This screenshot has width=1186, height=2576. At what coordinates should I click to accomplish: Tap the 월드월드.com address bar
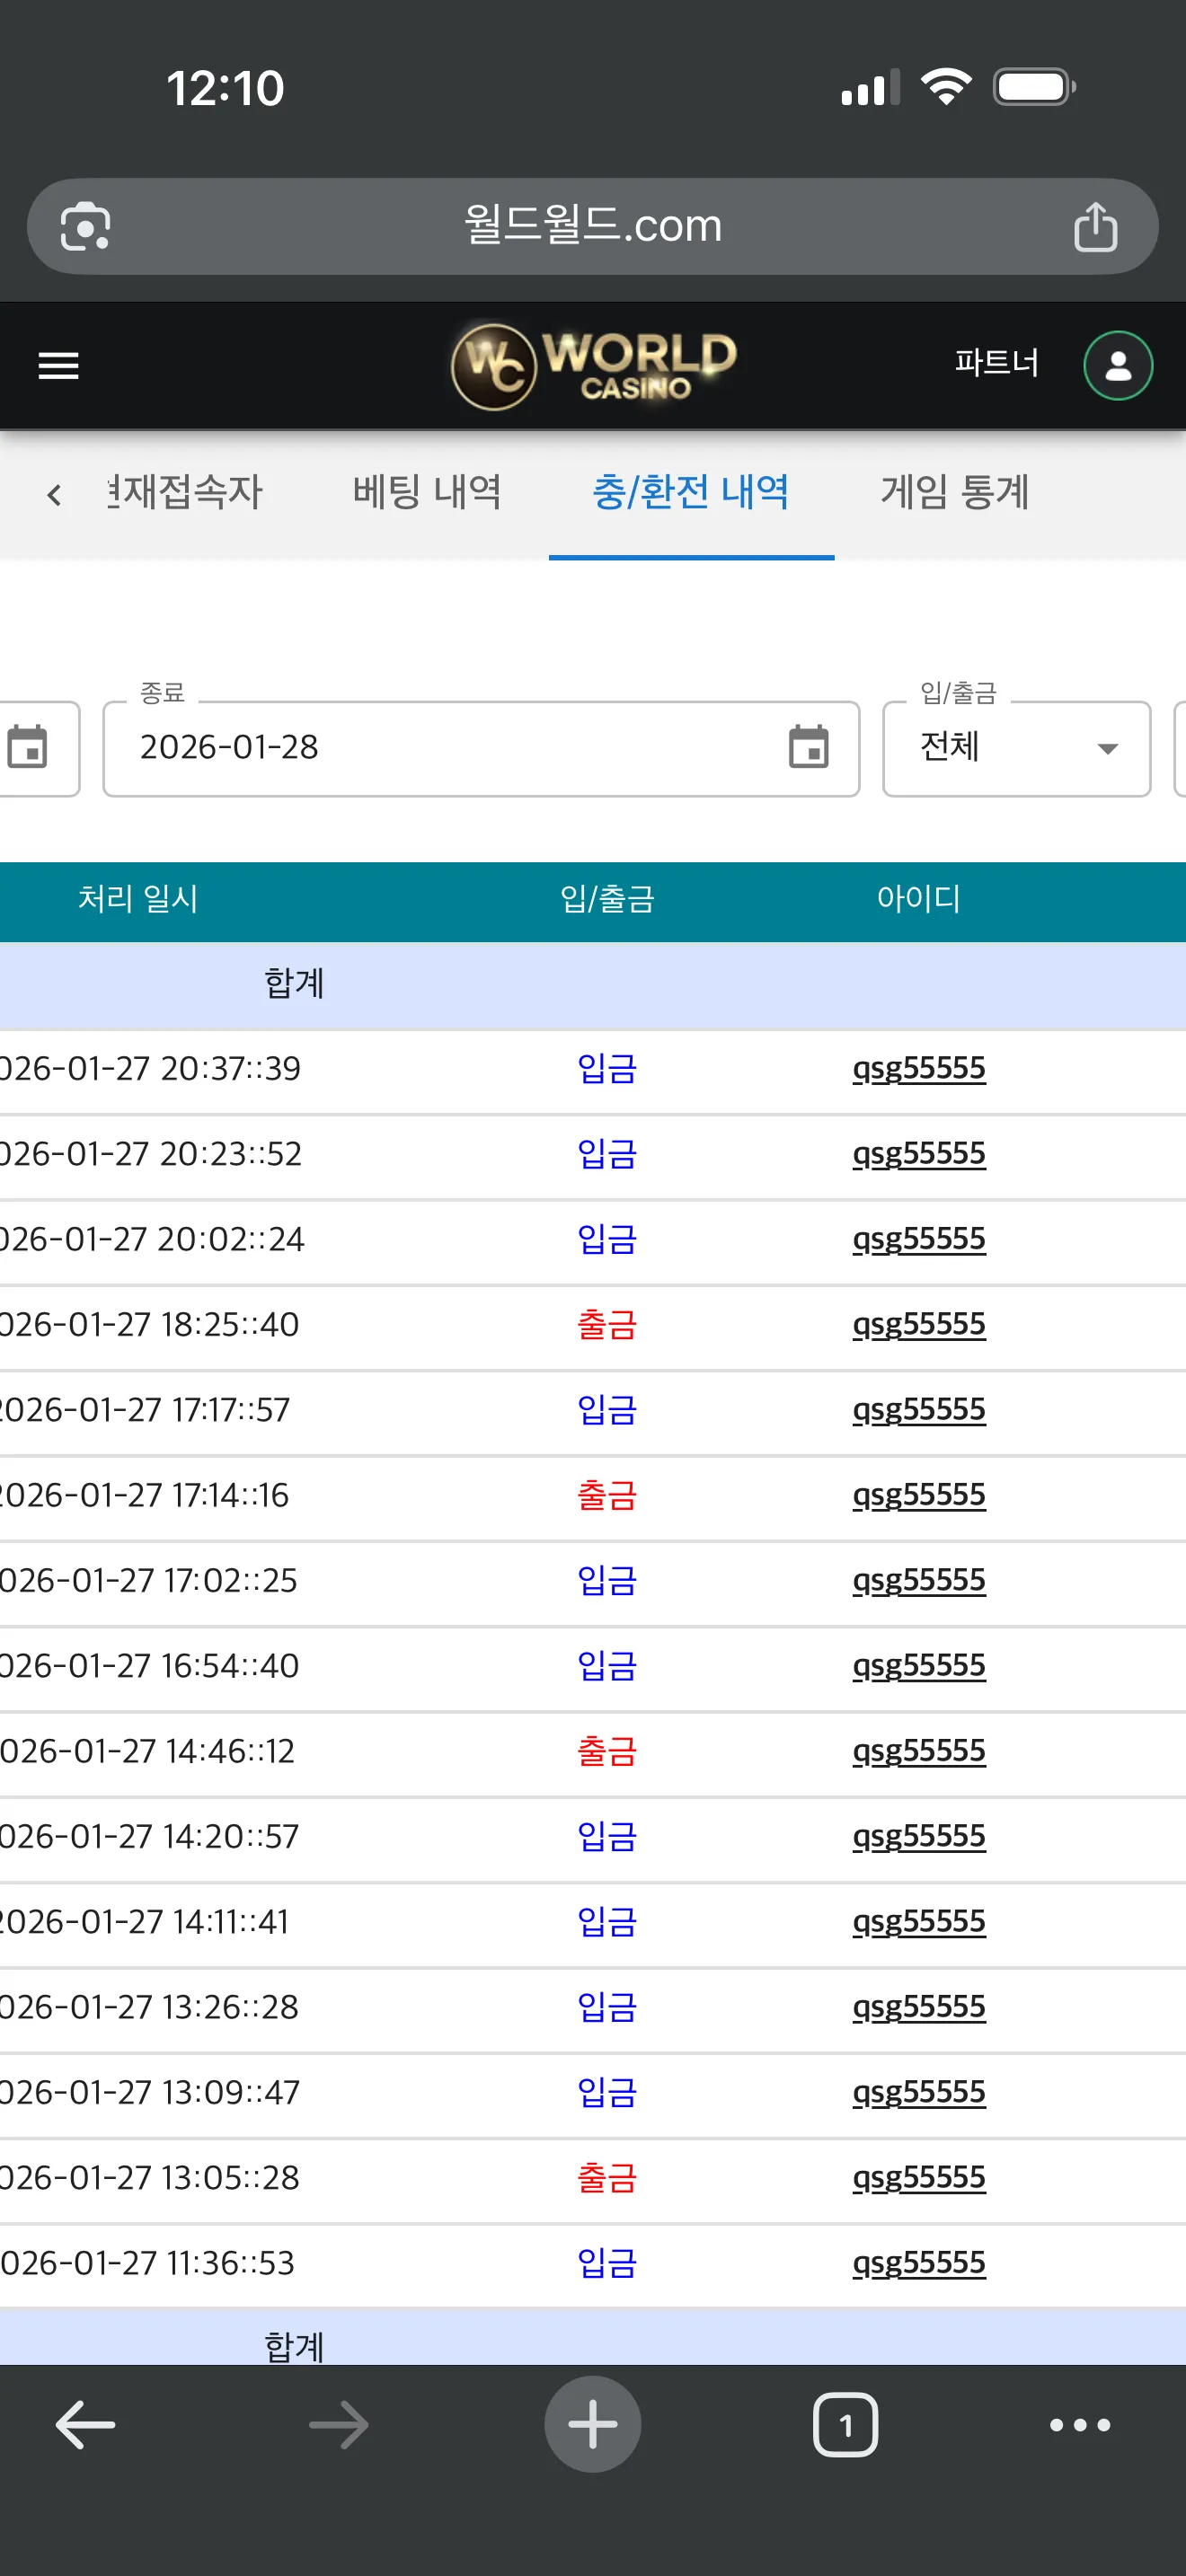click(x=593, y=227)
